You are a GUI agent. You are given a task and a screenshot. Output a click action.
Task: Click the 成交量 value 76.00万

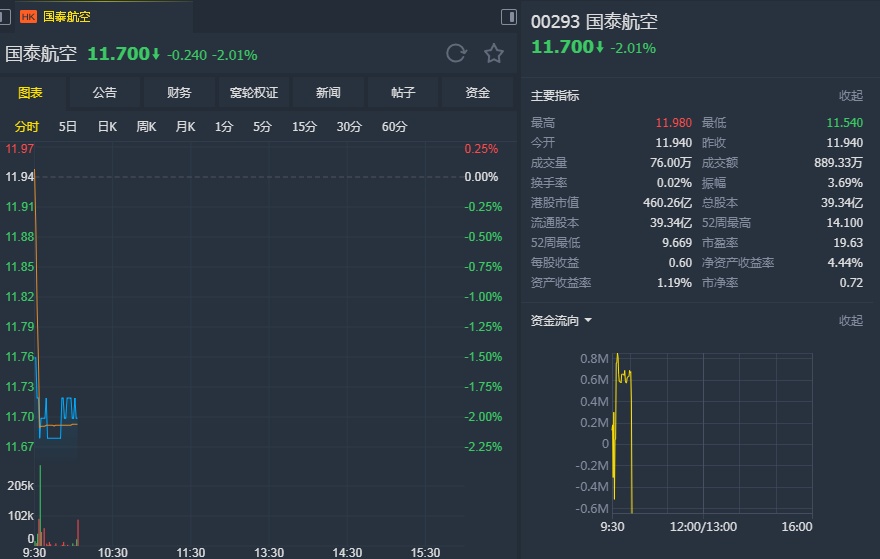click(x=671, y=163)
